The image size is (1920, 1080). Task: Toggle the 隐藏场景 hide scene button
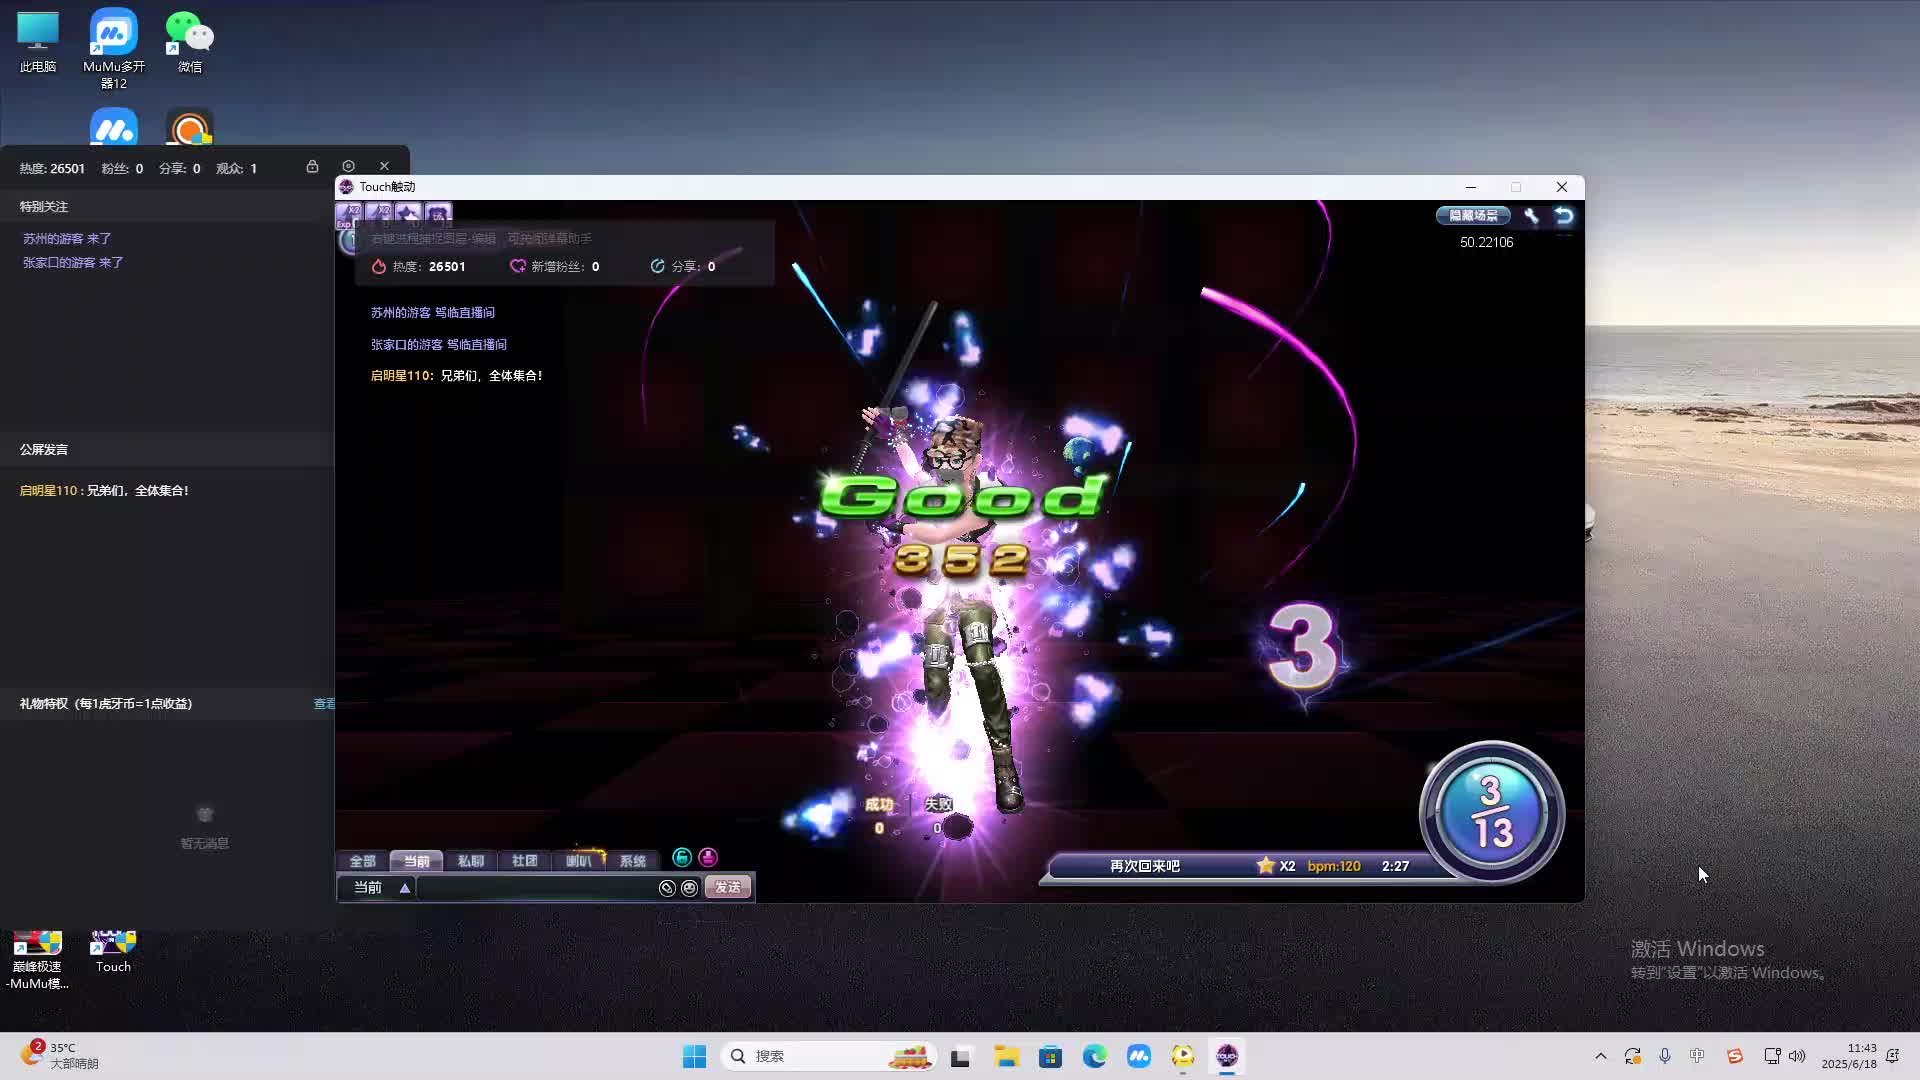1473,216
